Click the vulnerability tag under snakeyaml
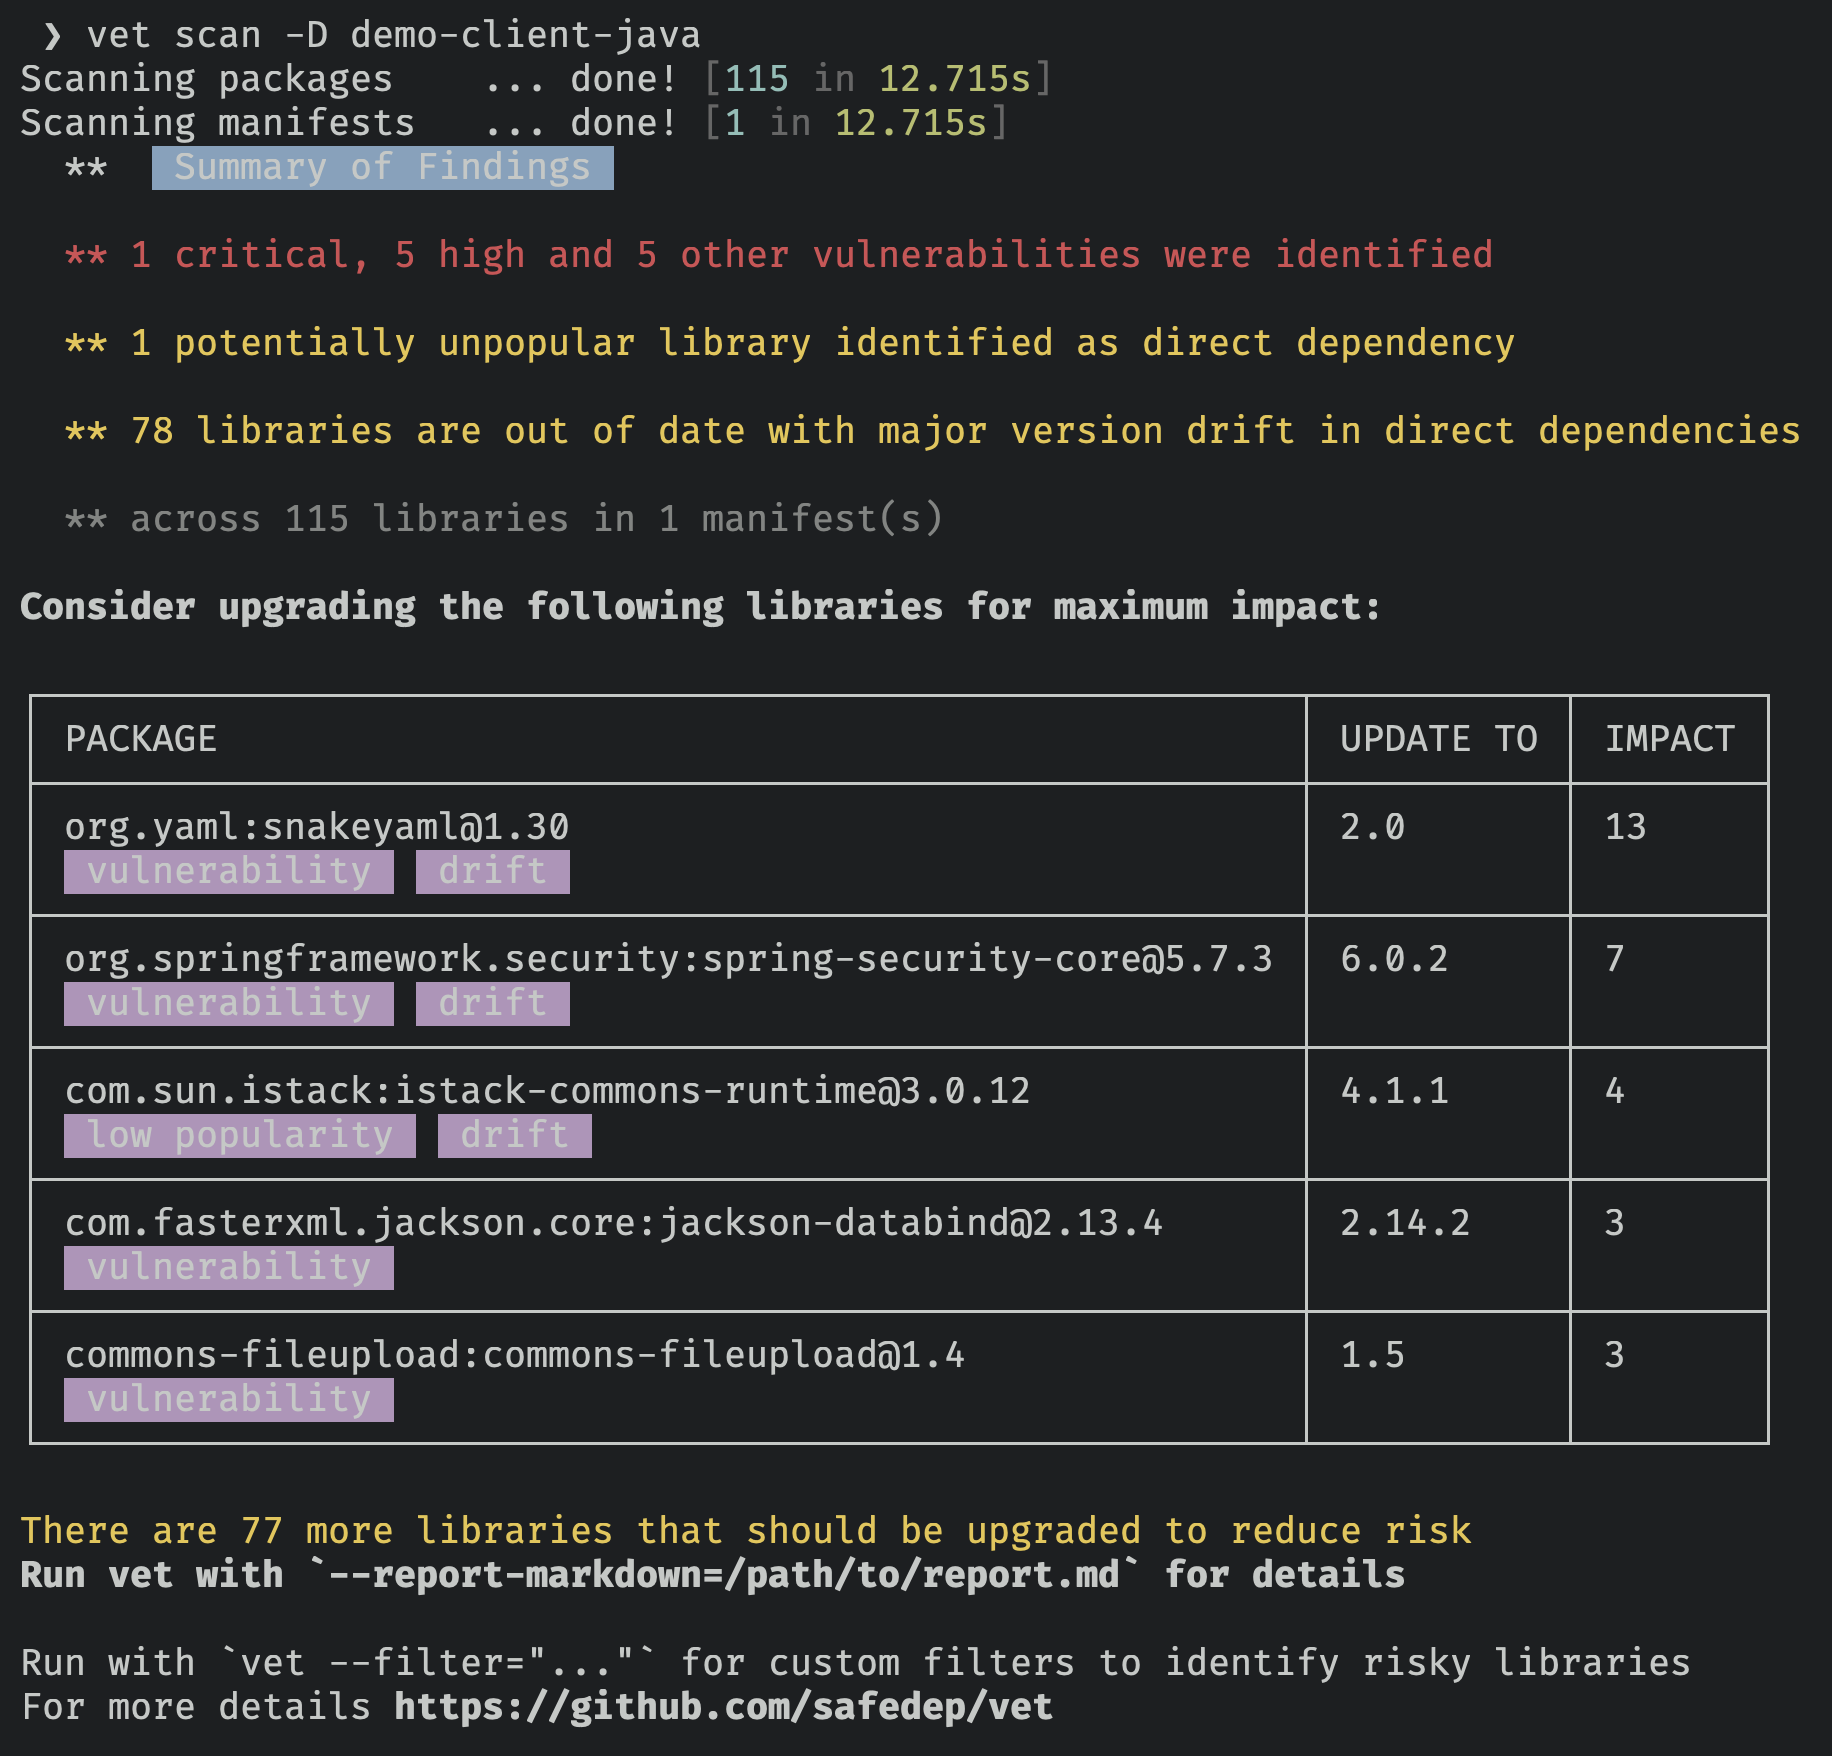This screenshot has width=1832, height=1756. click(x=228, y=871)
